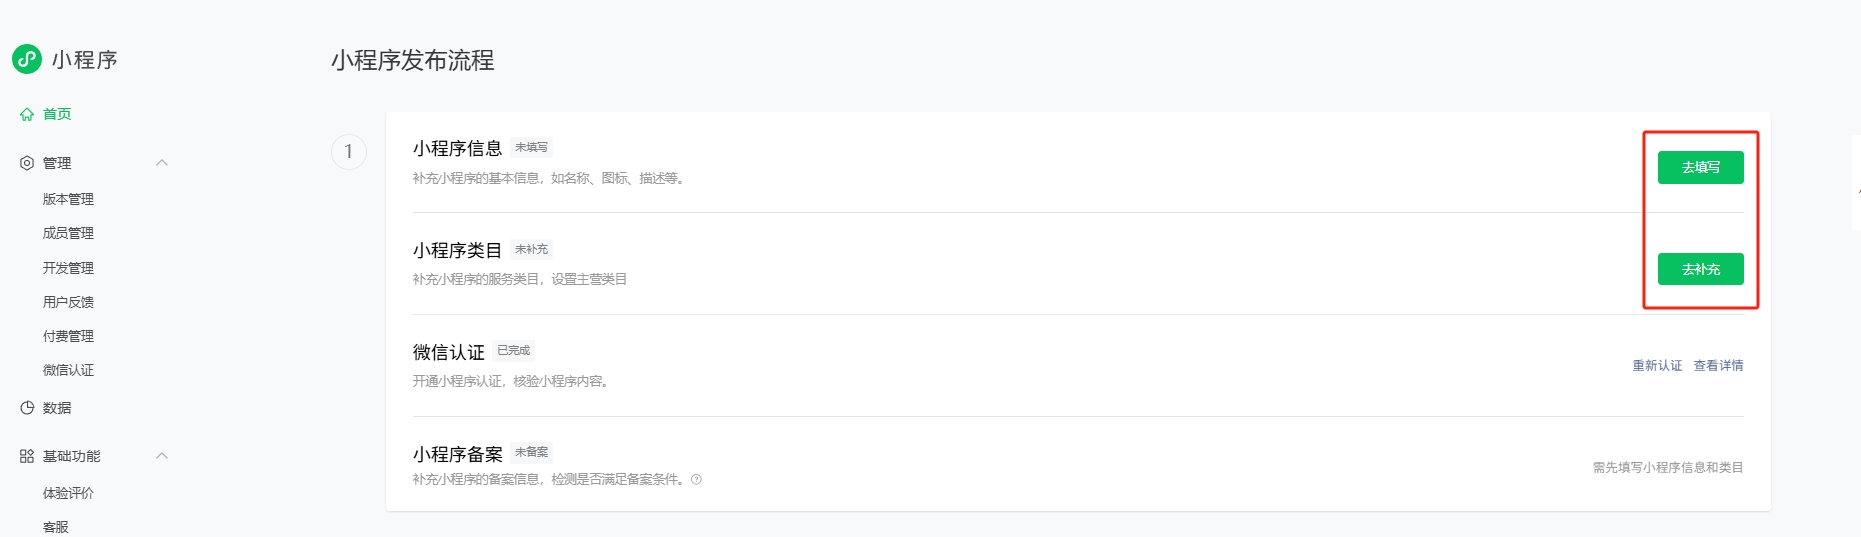This screenshot has width=1861, height=537.
Task: Collapse the 基础功能 section chevron
Action: 162,456
